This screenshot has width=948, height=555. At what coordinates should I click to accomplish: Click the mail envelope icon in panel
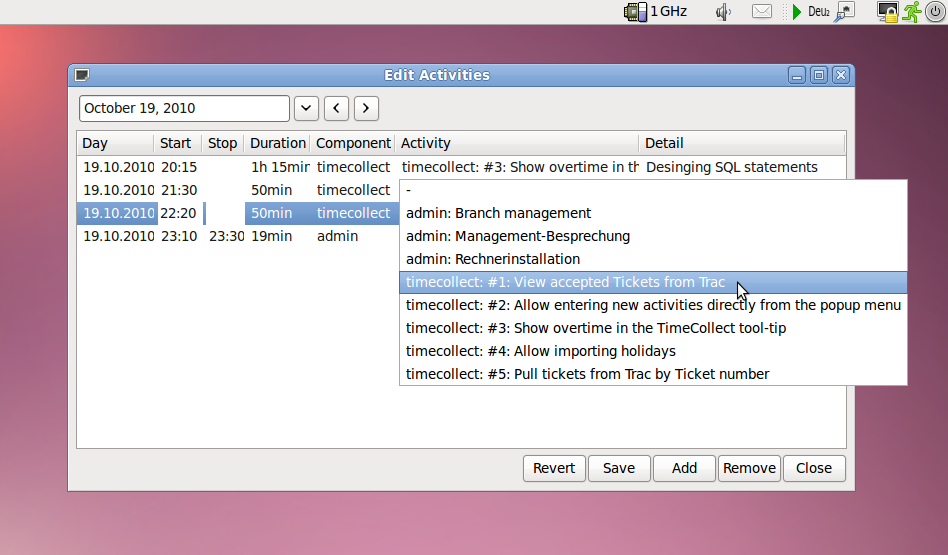point(762,12)
